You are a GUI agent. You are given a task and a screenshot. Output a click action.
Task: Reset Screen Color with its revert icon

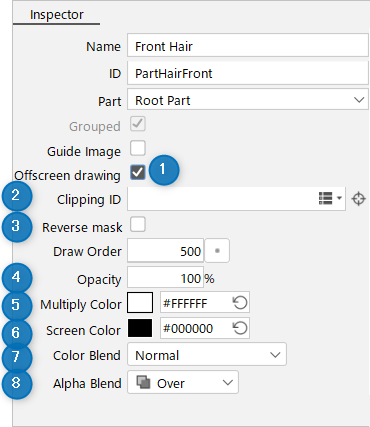pyautogui.click(x=240, y=328)
